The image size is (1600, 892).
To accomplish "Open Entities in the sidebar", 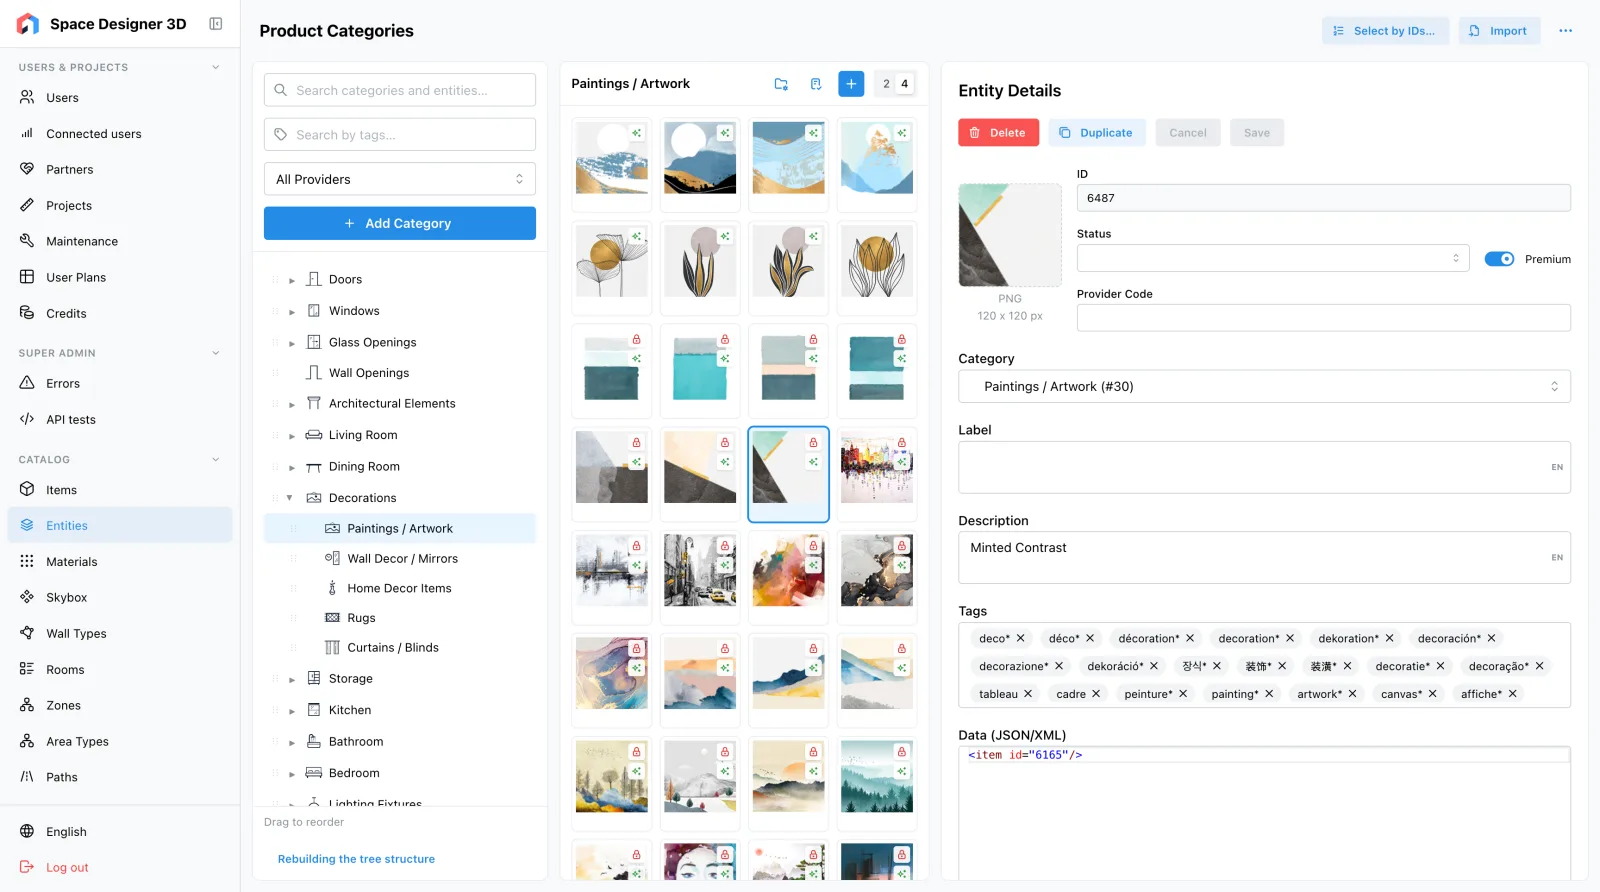I will click(x=120, y=526).
